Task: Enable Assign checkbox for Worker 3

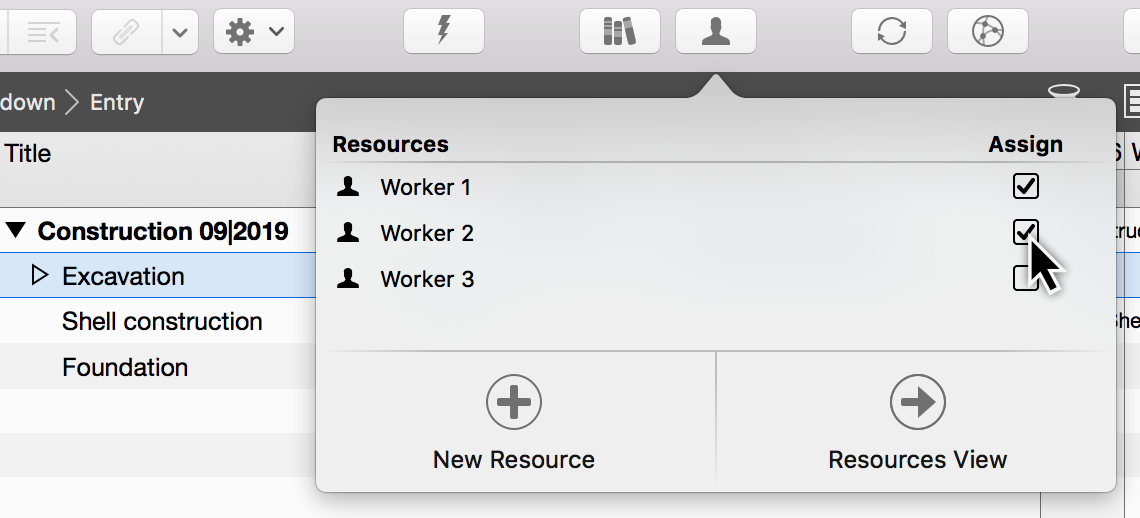Action: pyautogui.click(x=1024, y=278)
